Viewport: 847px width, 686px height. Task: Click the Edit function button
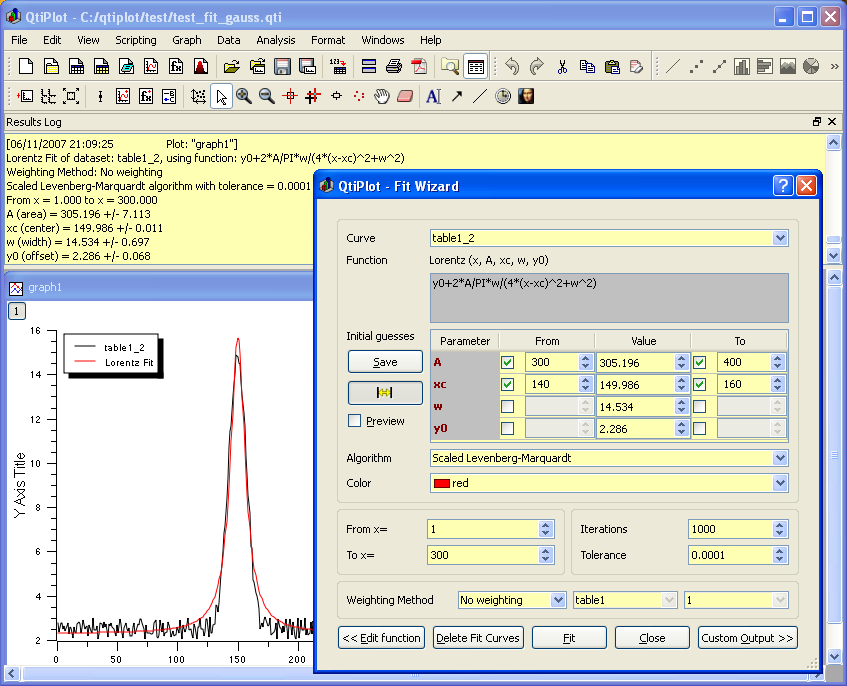pos(381,638)
